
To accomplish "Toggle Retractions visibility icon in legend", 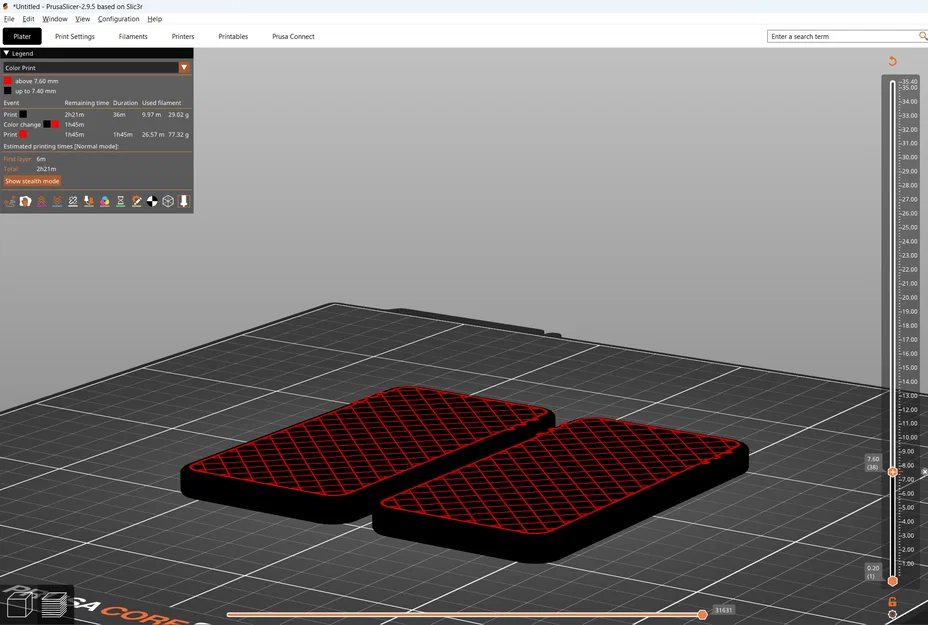I will click(41, 202).
